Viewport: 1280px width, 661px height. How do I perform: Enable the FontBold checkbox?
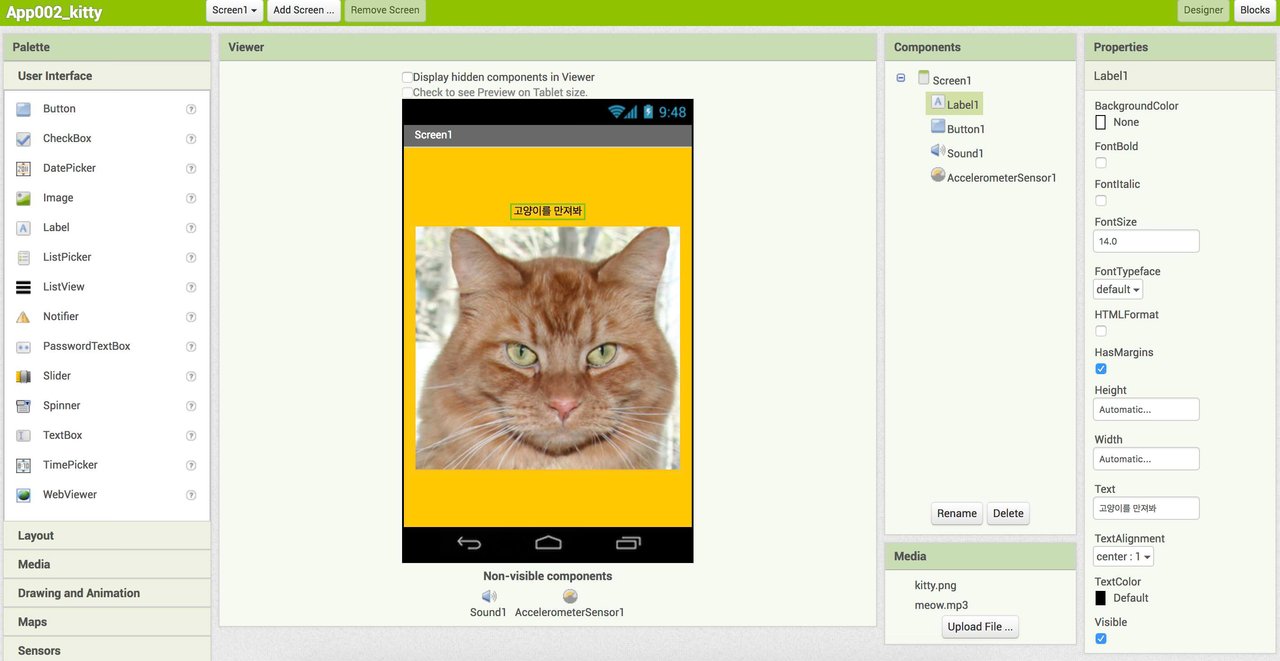(x=1101, y=163)
